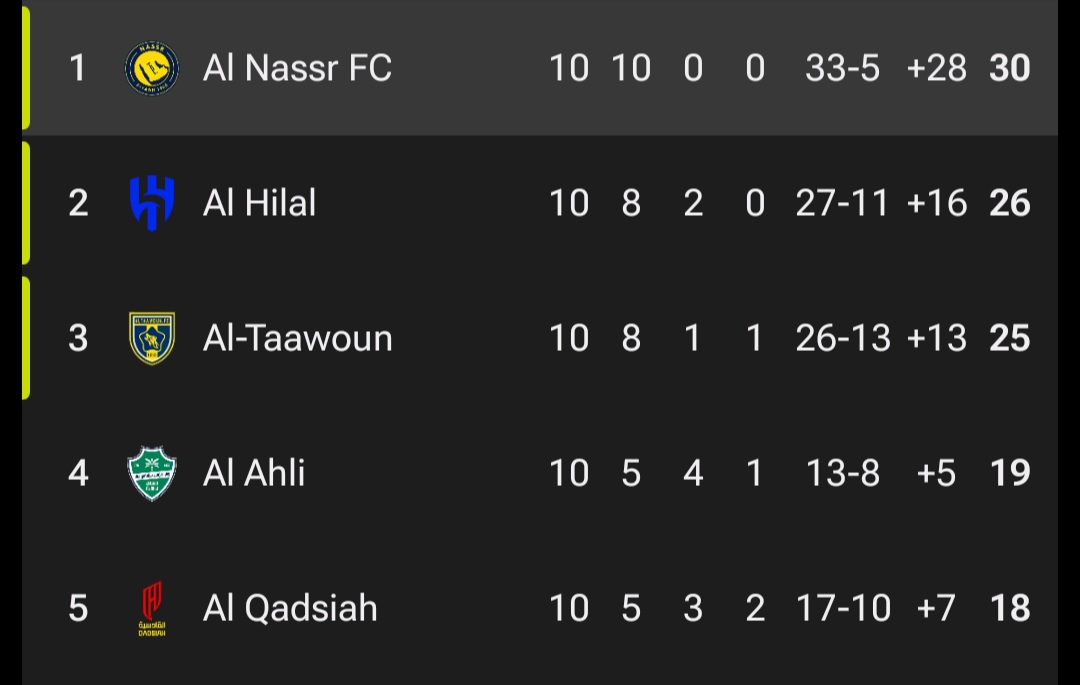Go to Al Ahli team name
Image resolution: width=1080 pixels, height=685 pixels.
coord(254,473)
